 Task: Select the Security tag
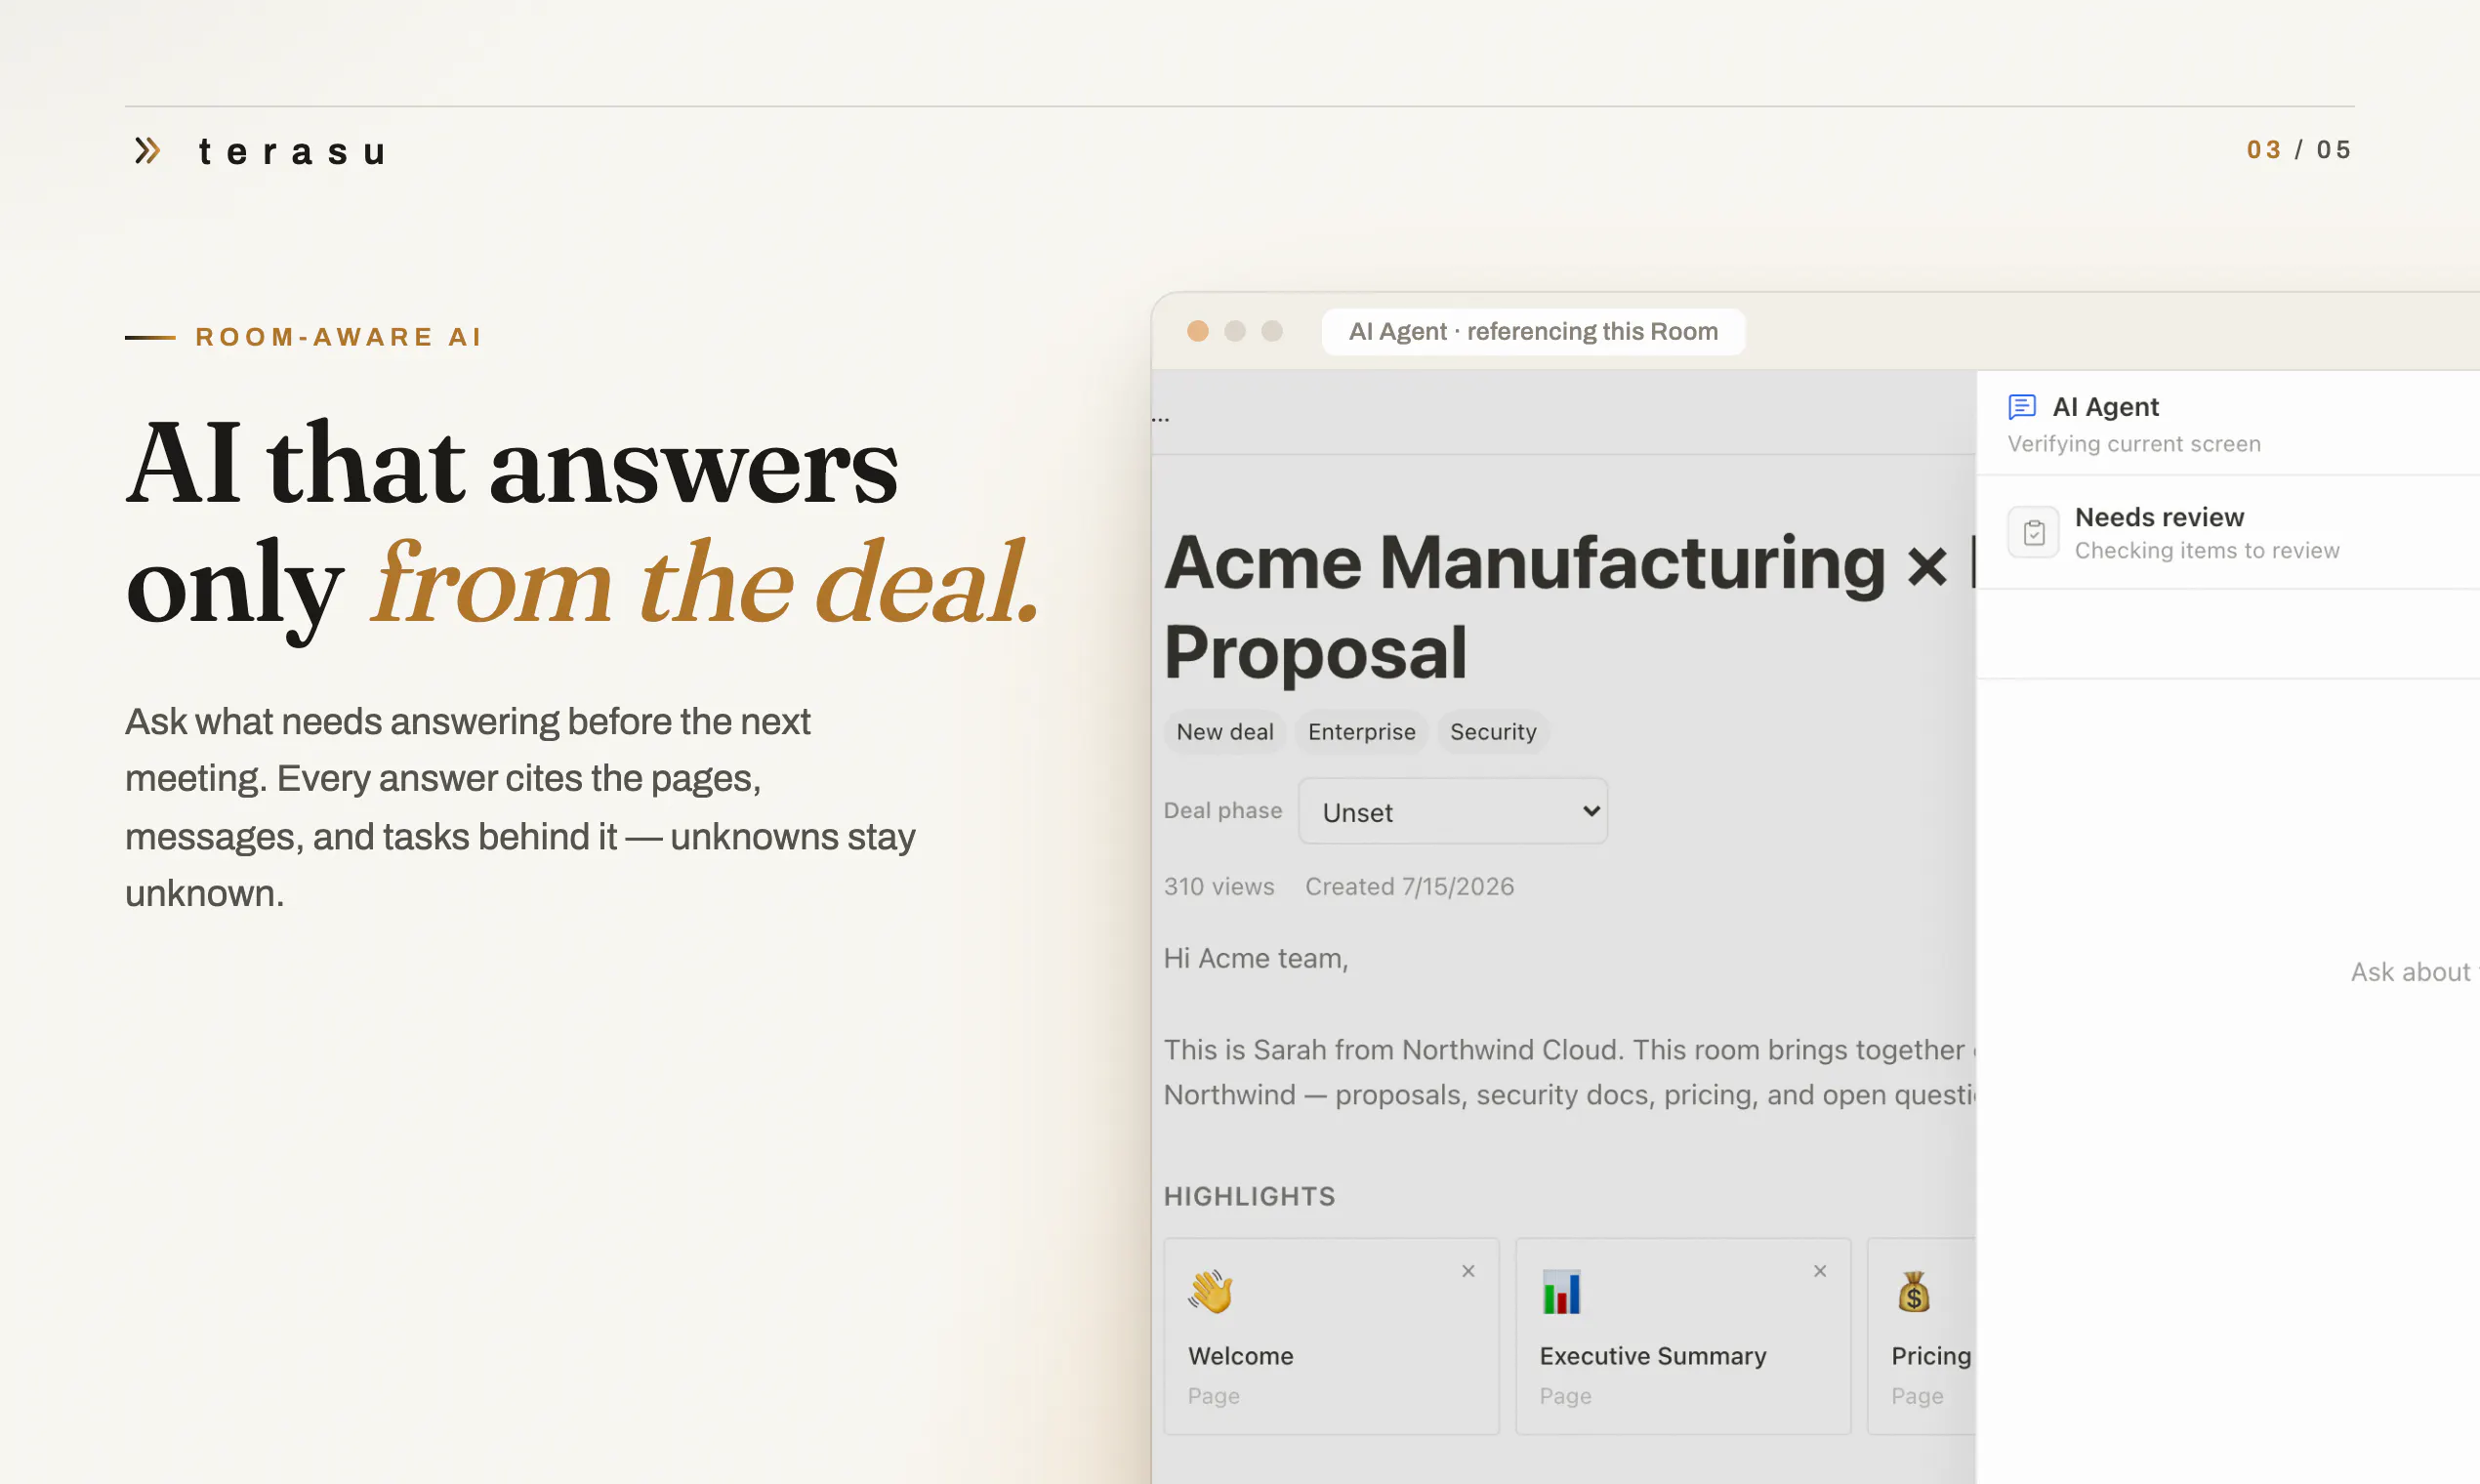[1494, 732]
